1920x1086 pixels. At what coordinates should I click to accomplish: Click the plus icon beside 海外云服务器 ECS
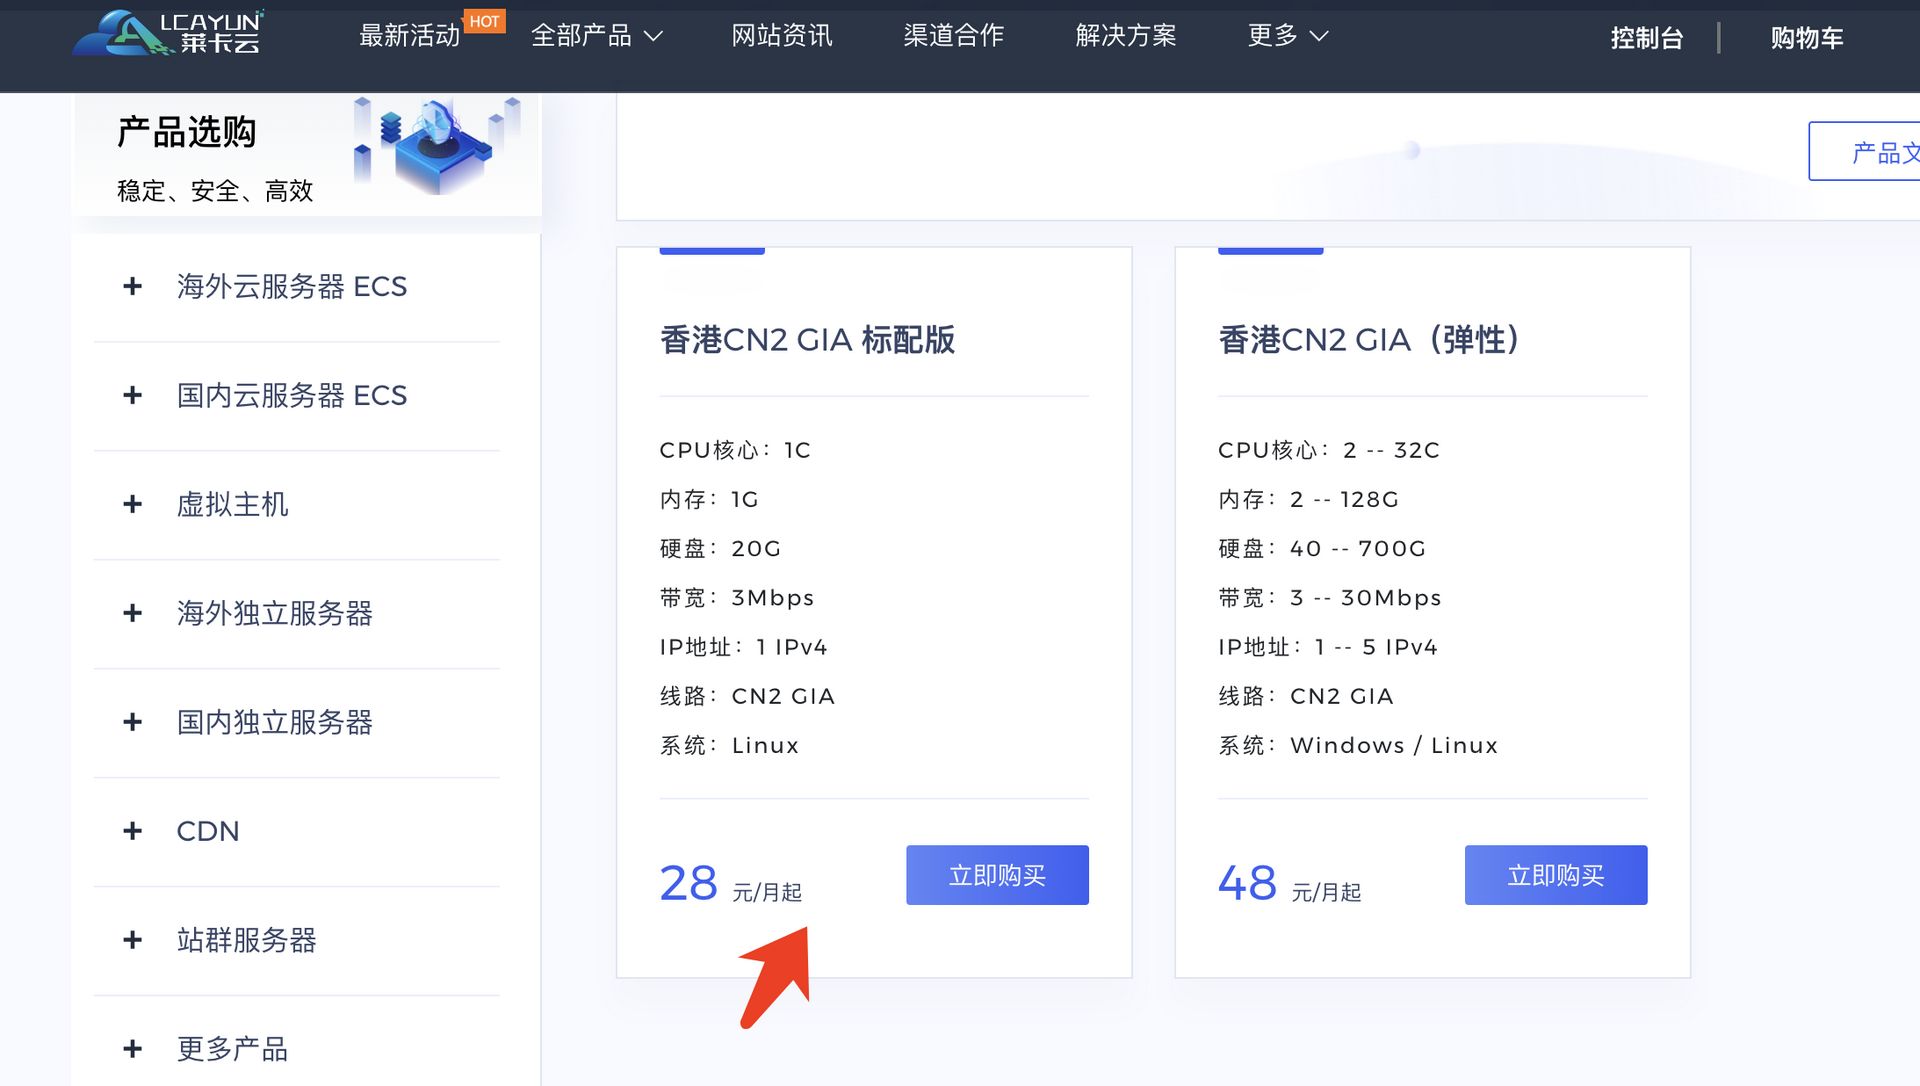pyautogui.click(x=132, y=287)
